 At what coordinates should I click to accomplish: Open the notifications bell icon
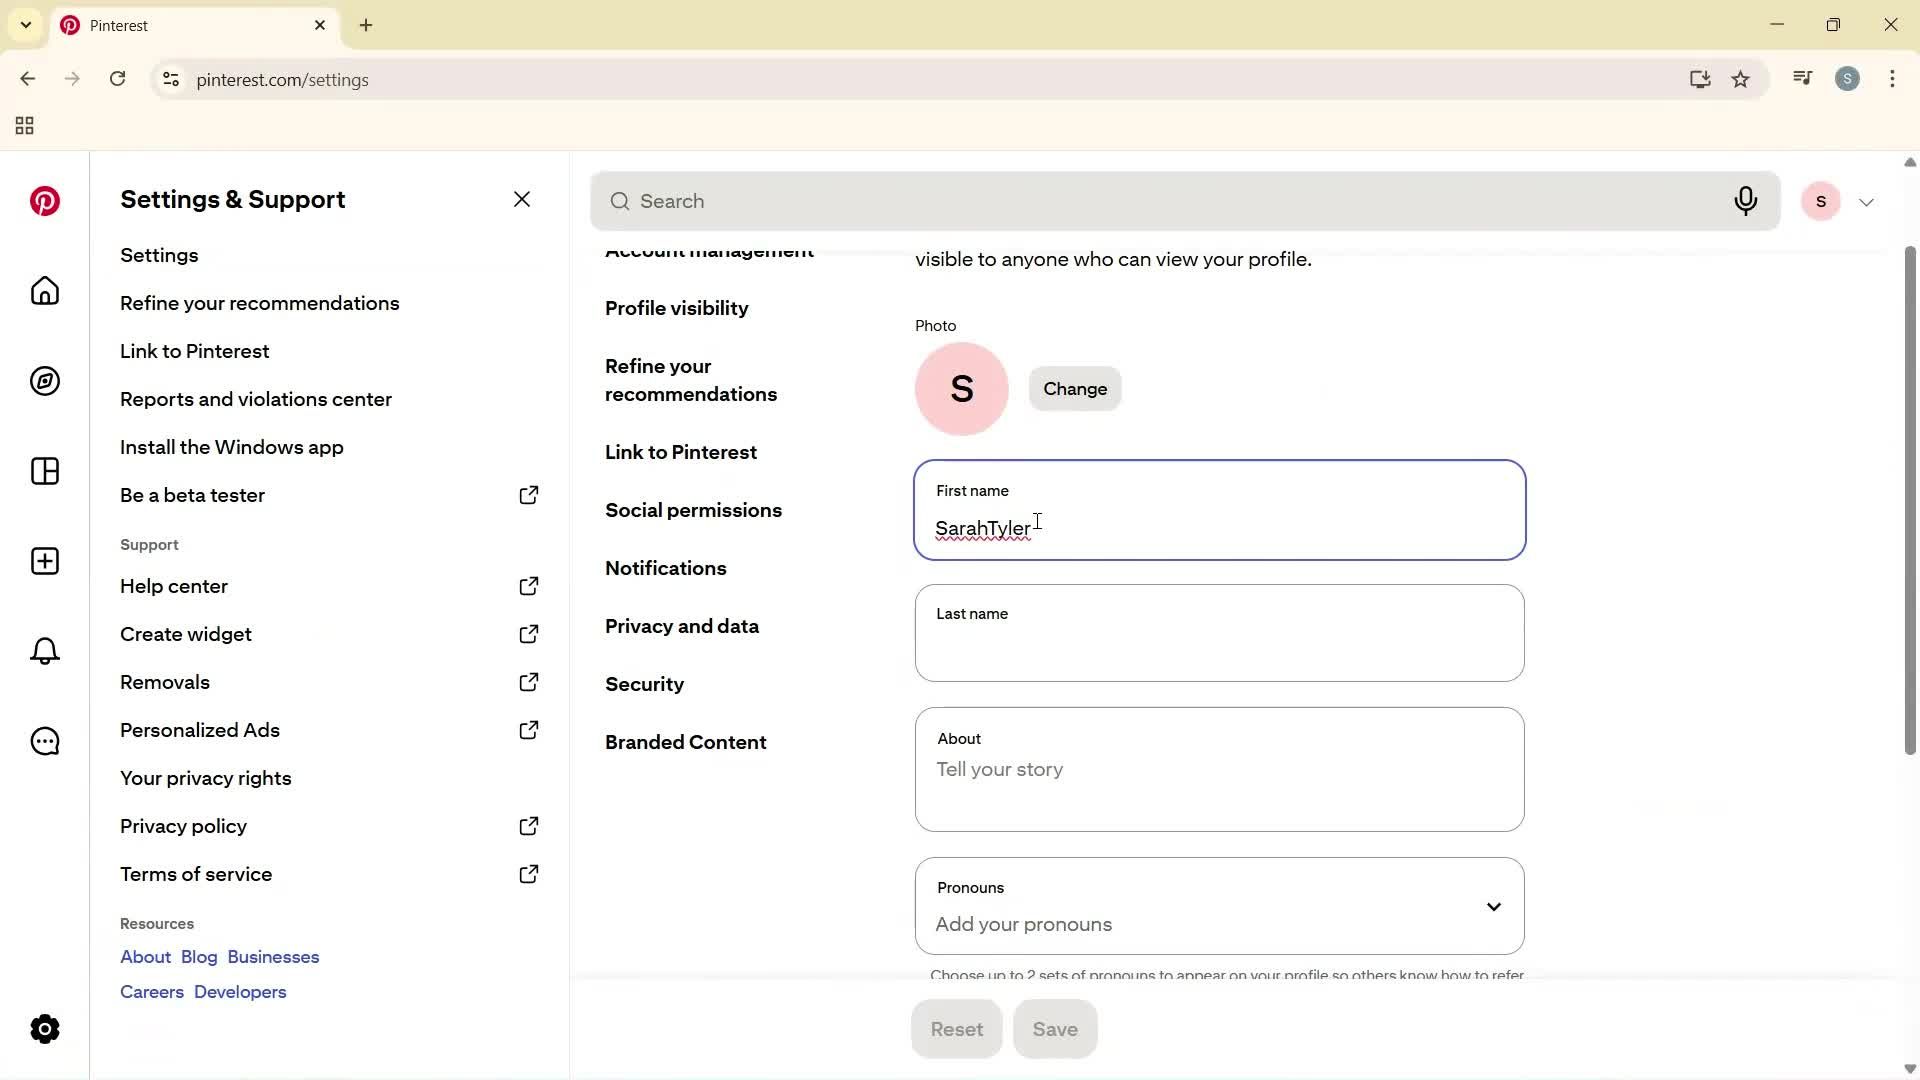(44, 651)
